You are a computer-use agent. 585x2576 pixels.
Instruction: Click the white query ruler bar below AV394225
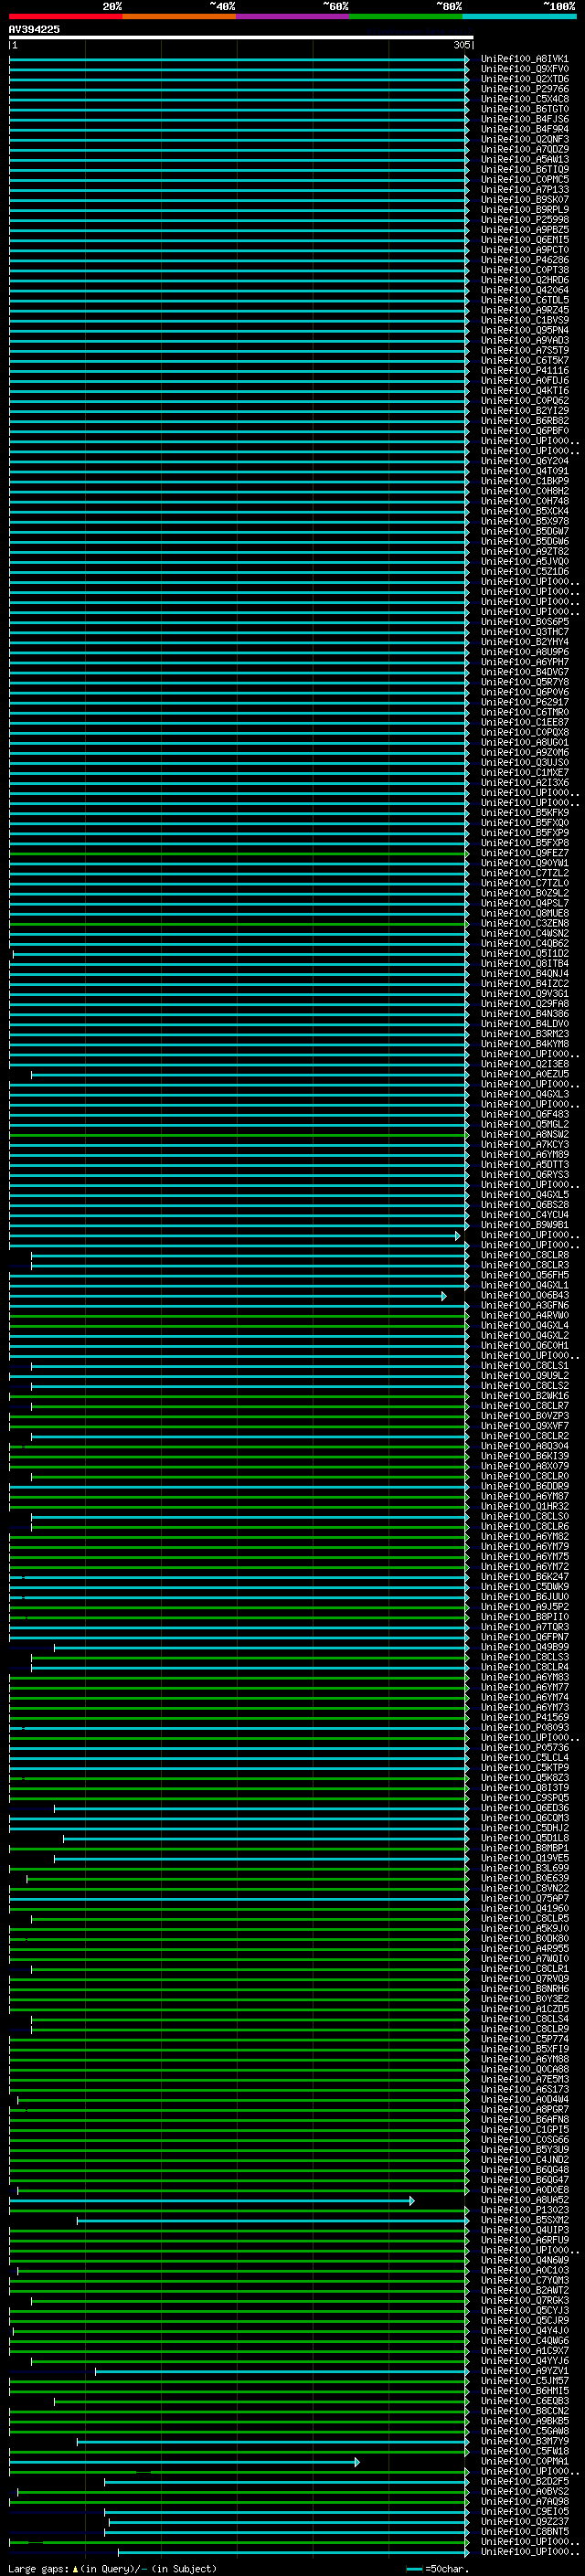point(240,38)
